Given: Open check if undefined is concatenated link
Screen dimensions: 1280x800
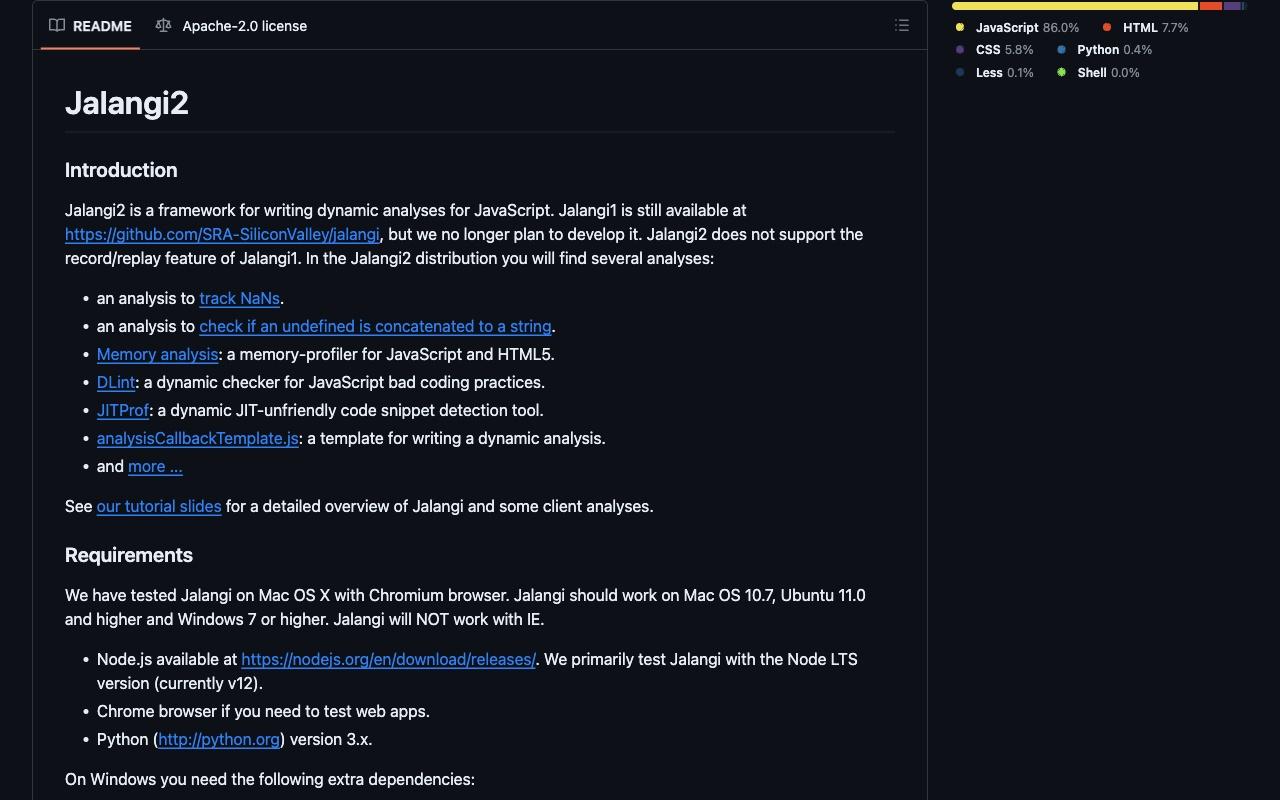Looking at the screenshot, I should click(375, 326).
